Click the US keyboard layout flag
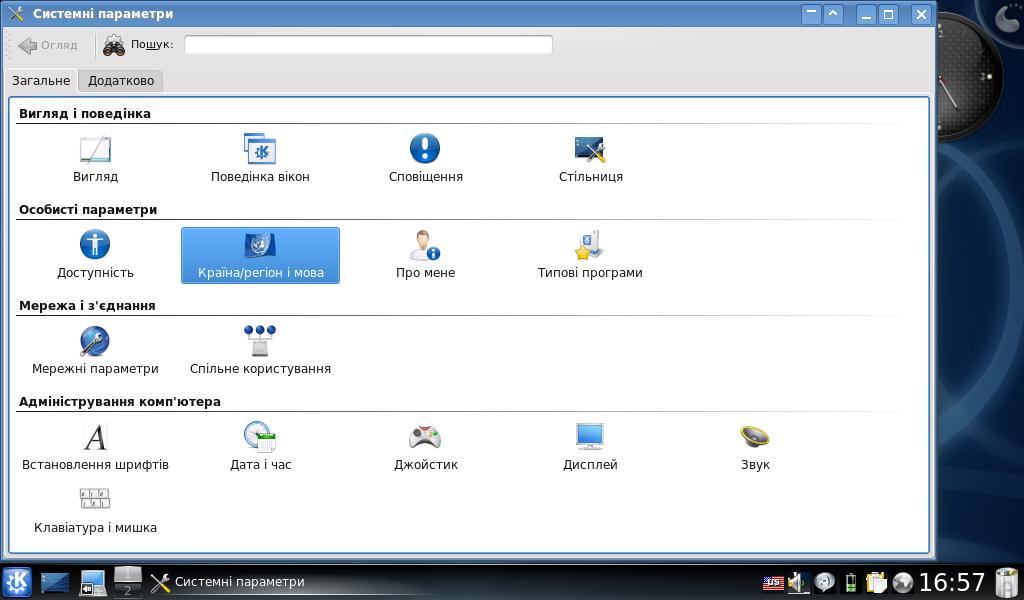This screenshot has width=1024, height=600. [773, 582]
